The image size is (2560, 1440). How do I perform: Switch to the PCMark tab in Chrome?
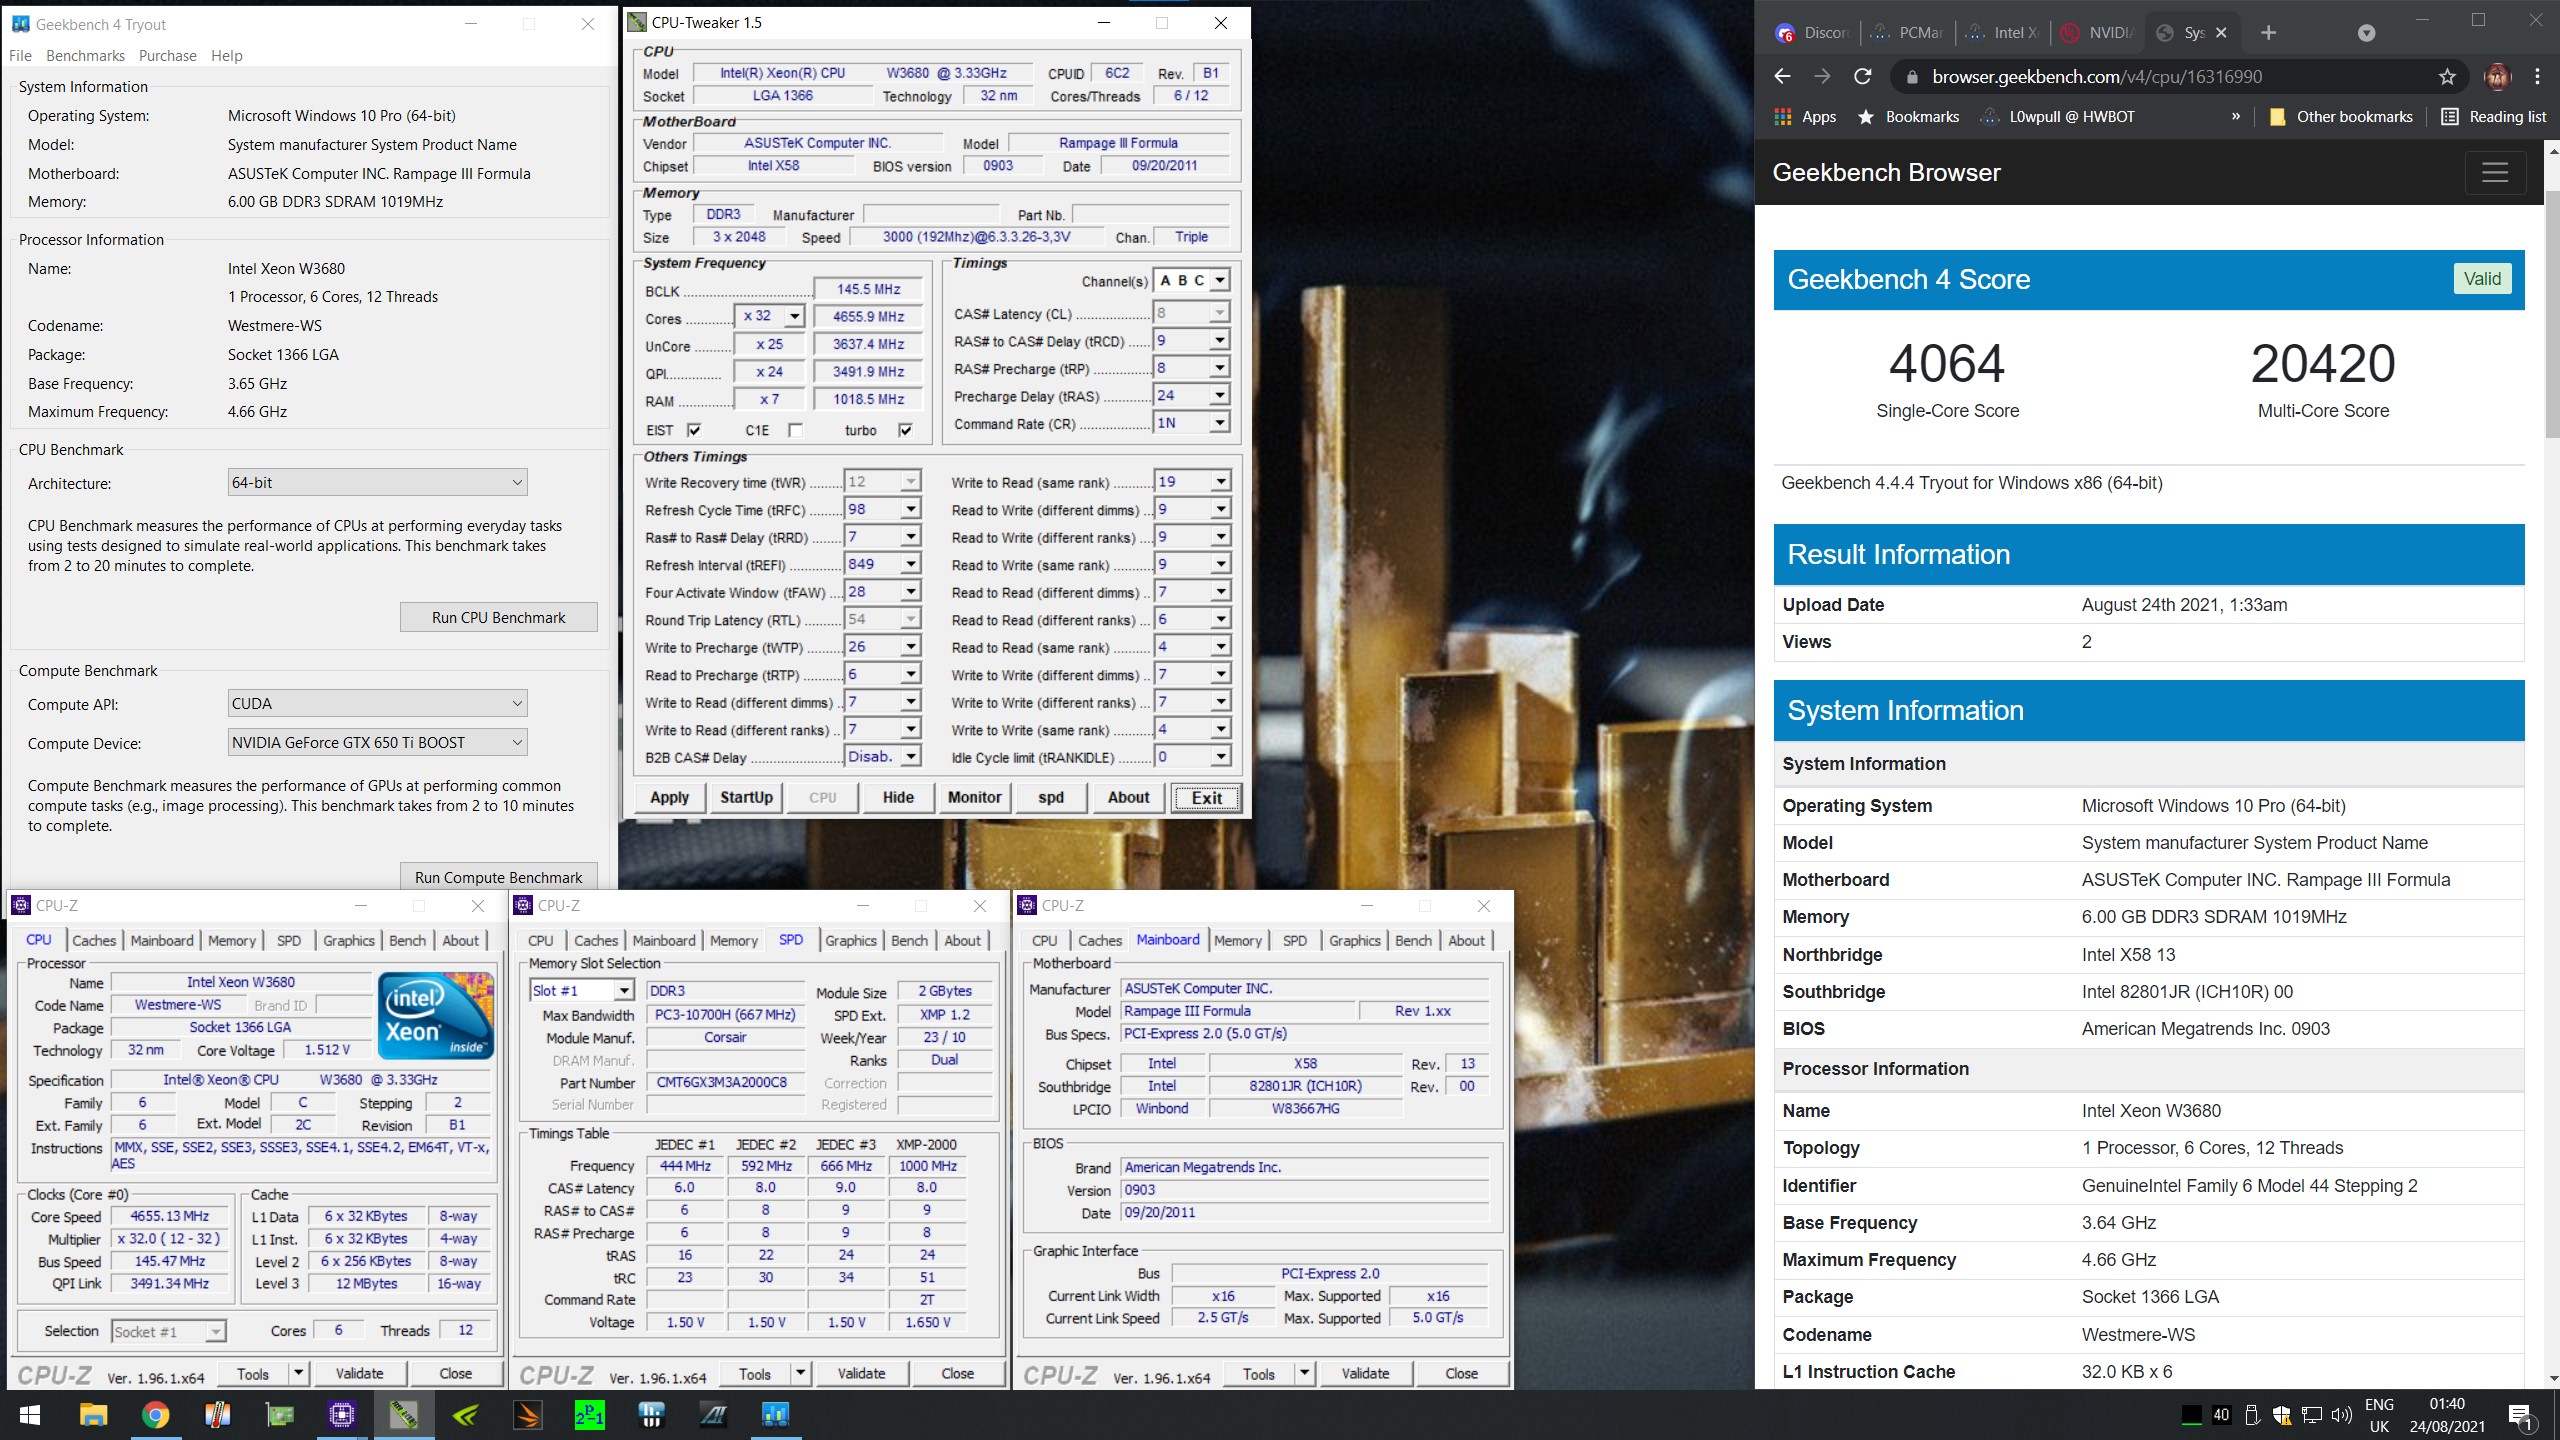point(1908,33)
